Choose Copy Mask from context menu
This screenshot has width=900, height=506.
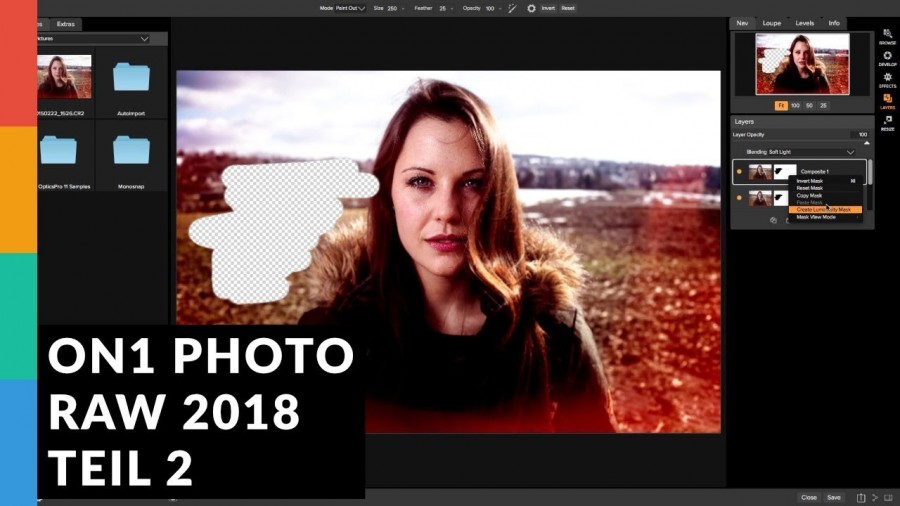[x=825, y=196]
